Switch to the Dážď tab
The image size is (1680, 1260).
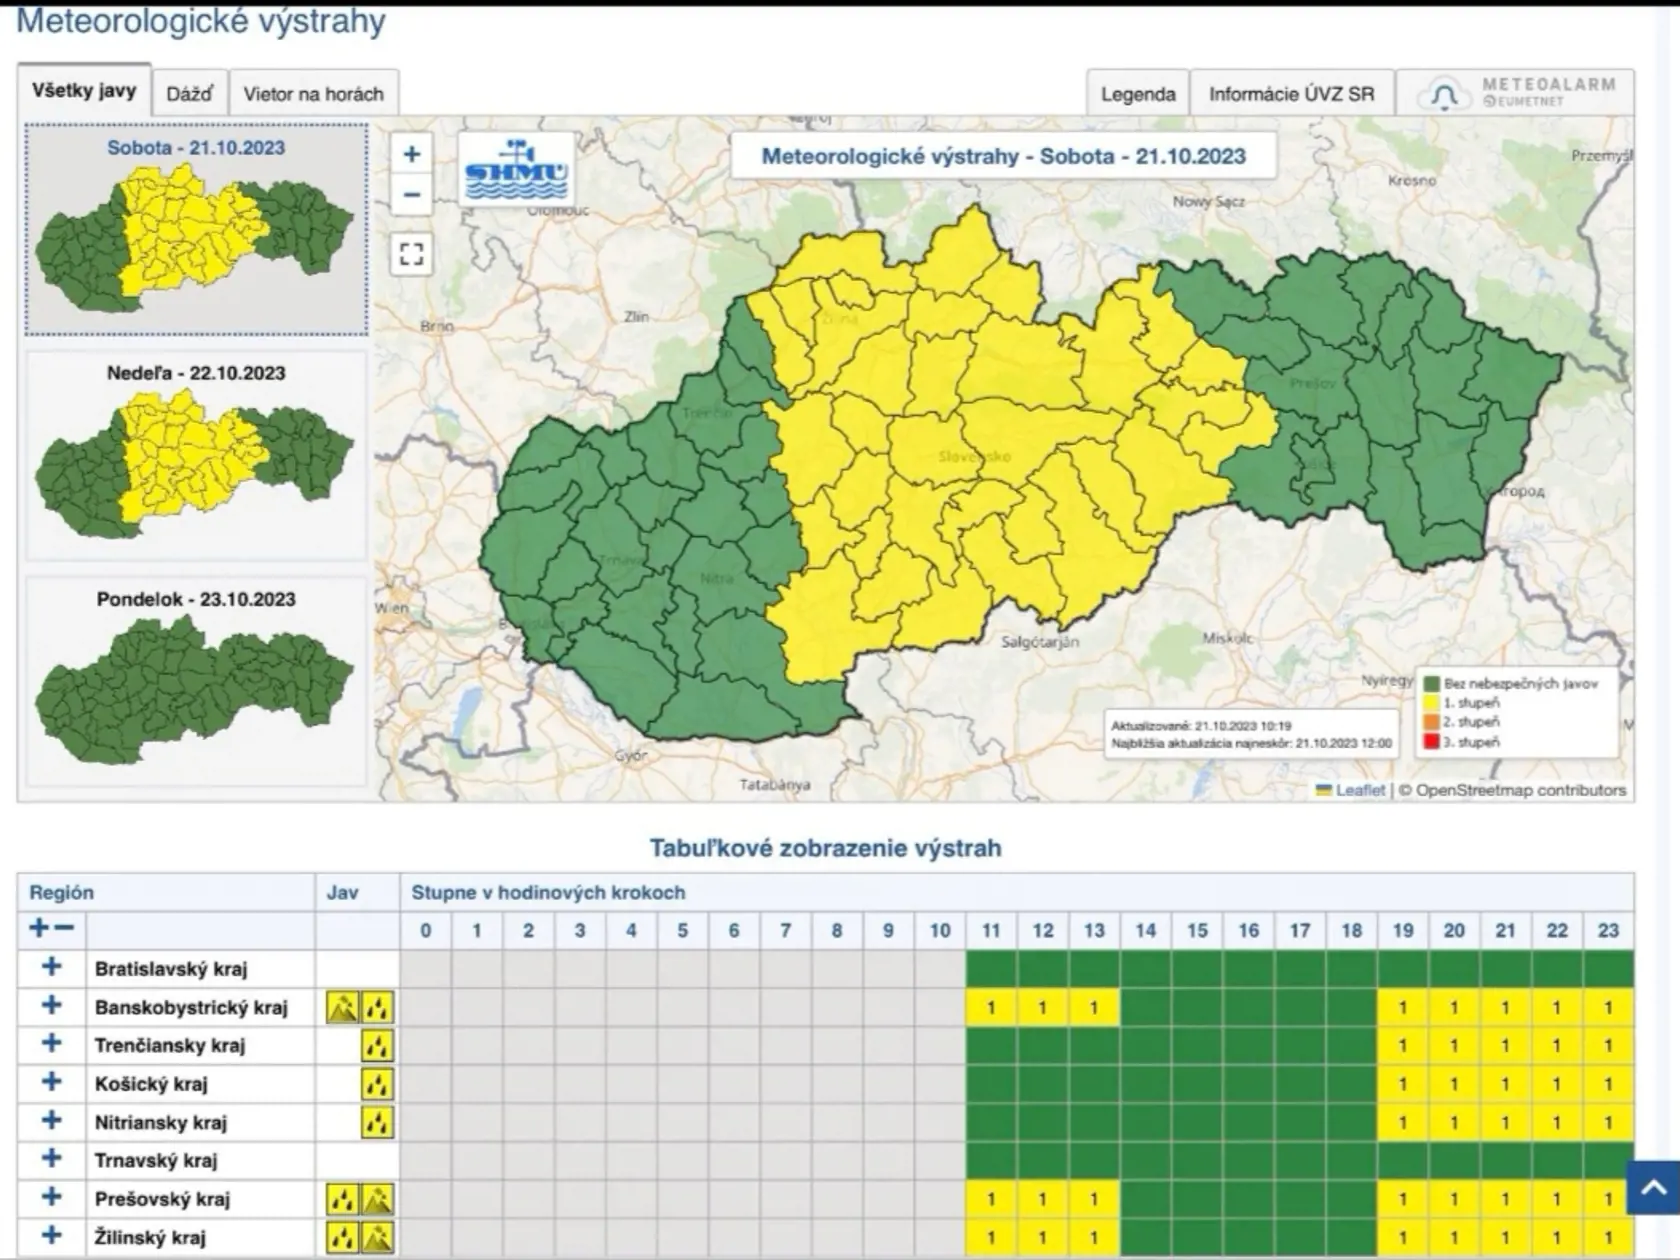click(x=190, y=94)
